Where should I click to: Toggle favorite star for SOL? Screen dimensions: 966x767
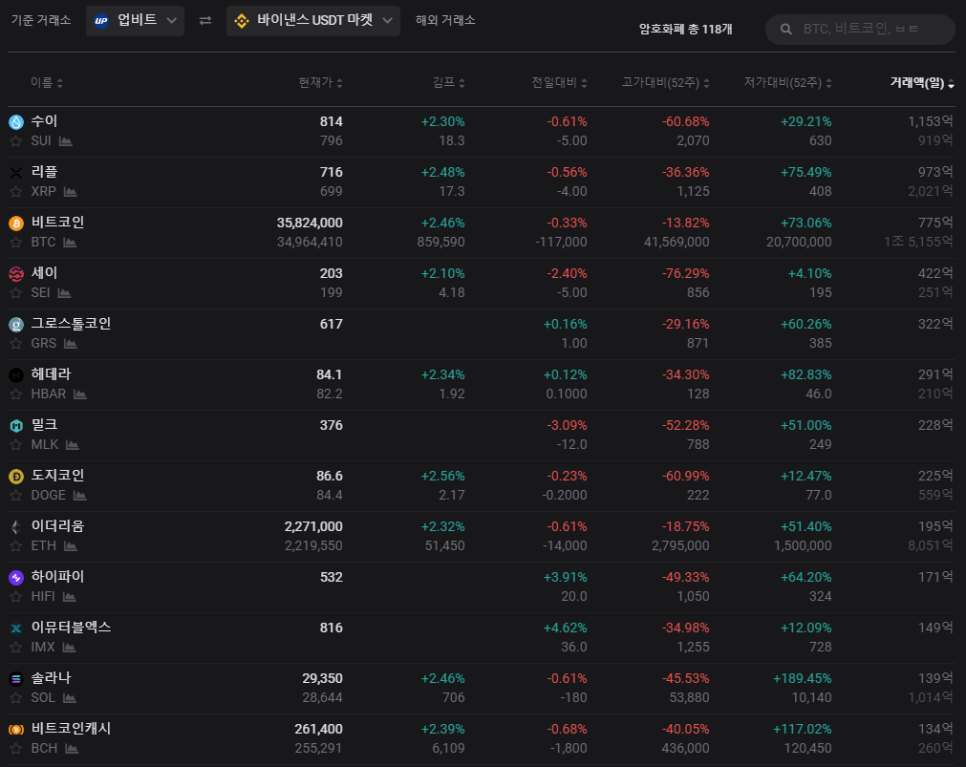click(x=16, y=697)
